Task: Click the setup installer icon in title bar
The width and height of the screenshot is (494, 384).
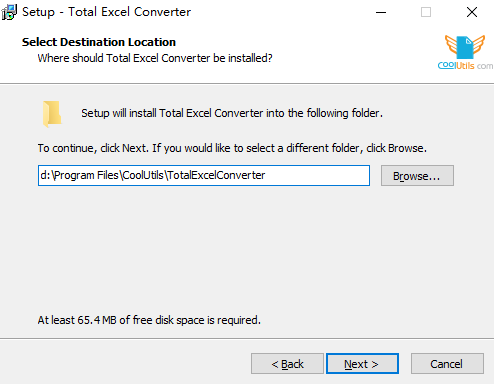Action: coord(9,12)
